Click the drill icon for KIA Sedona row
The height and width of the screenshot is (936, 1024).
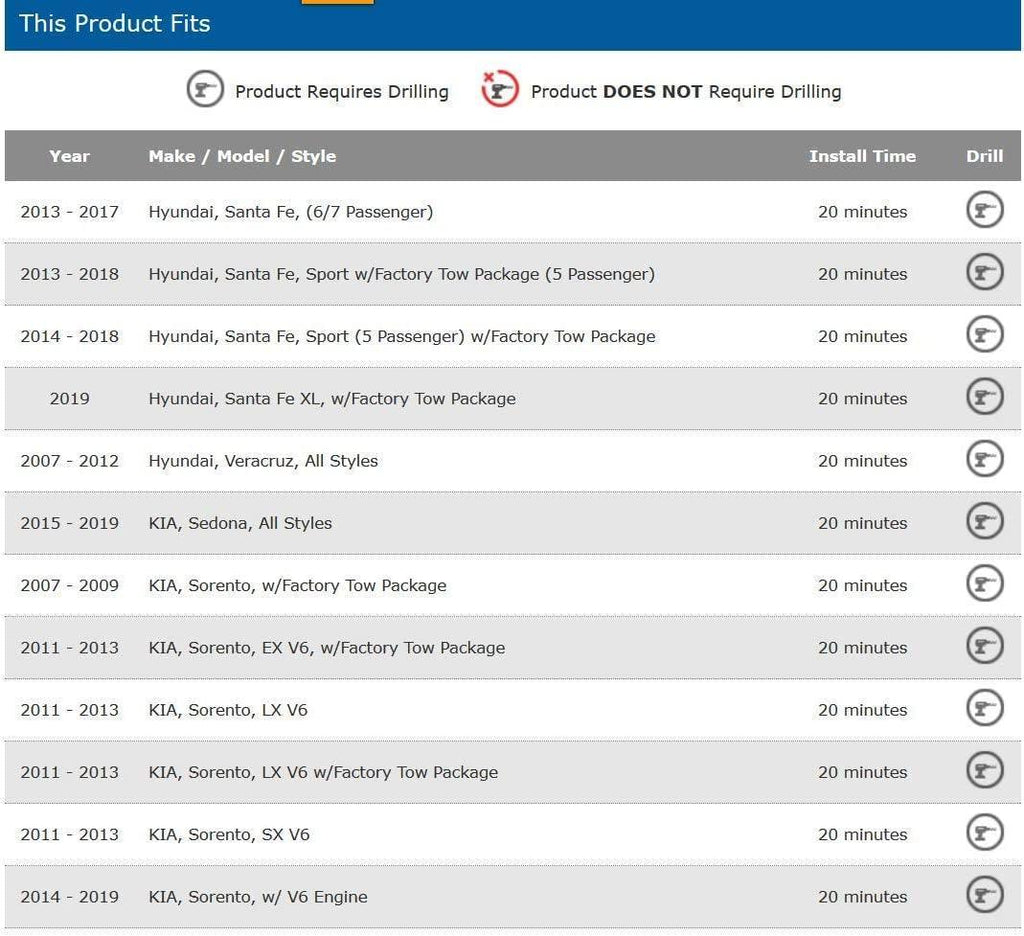pos(984,522)
